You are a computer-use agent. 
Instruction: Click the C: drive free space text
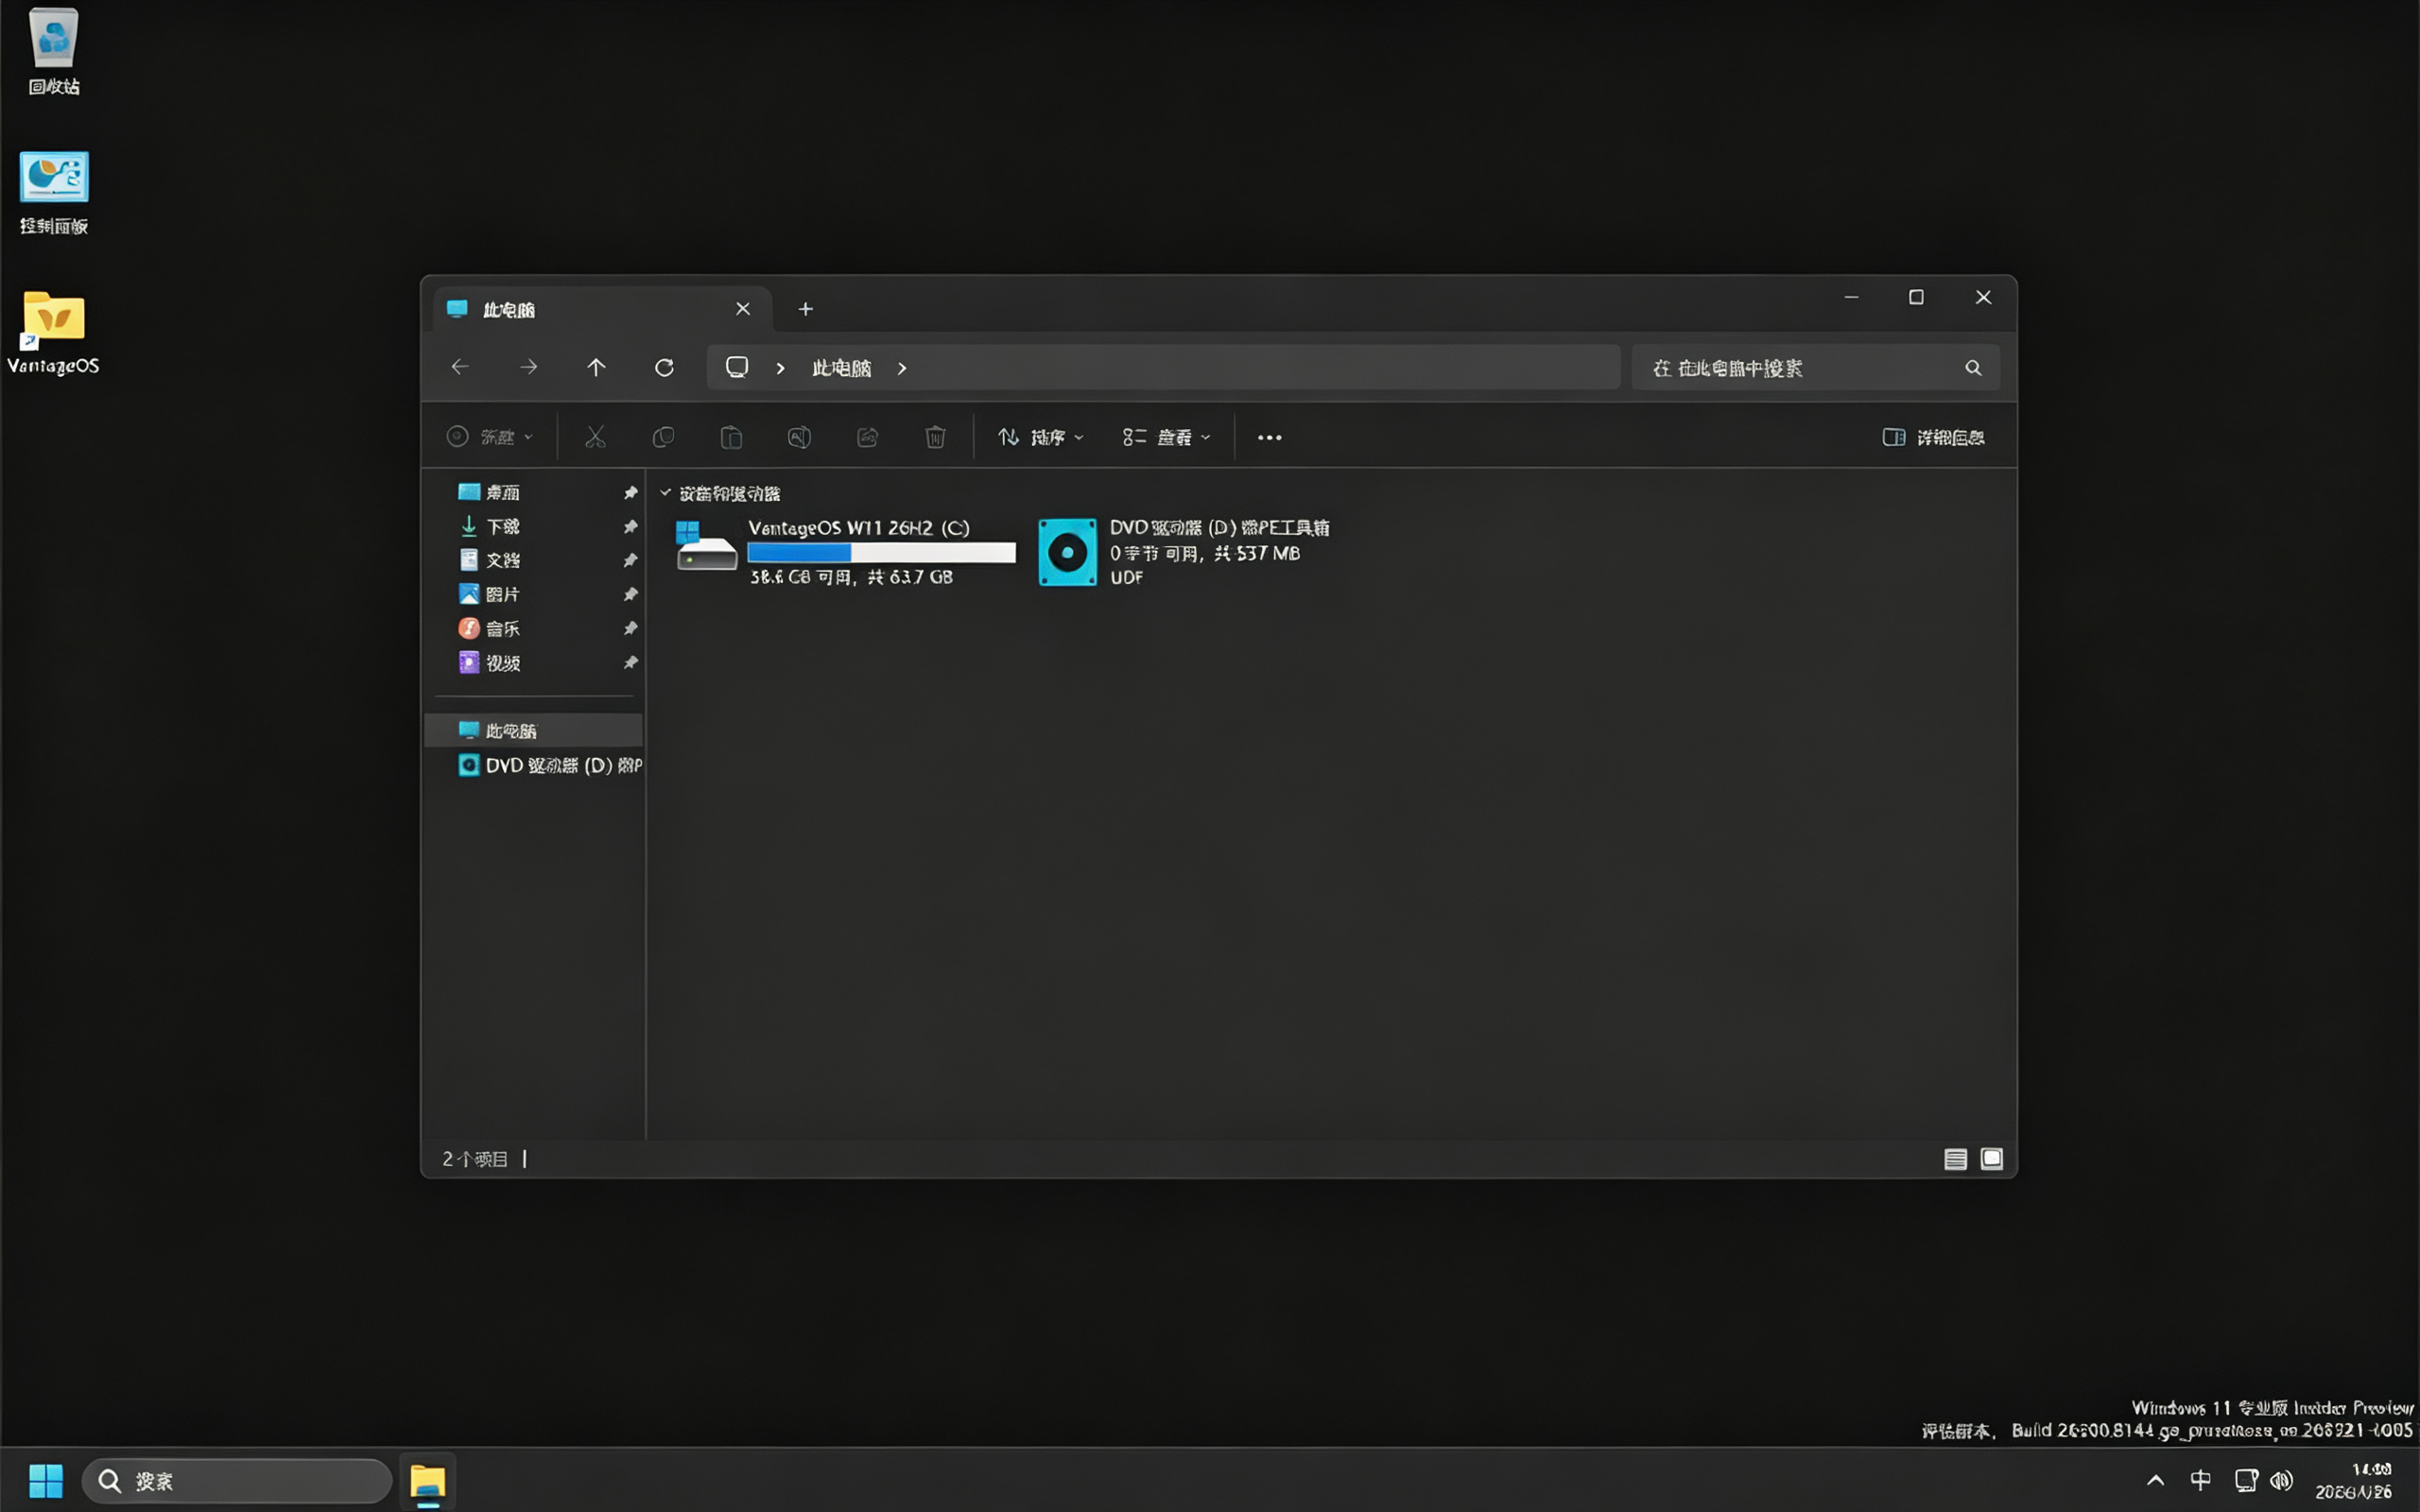click(x=851, y=577)
